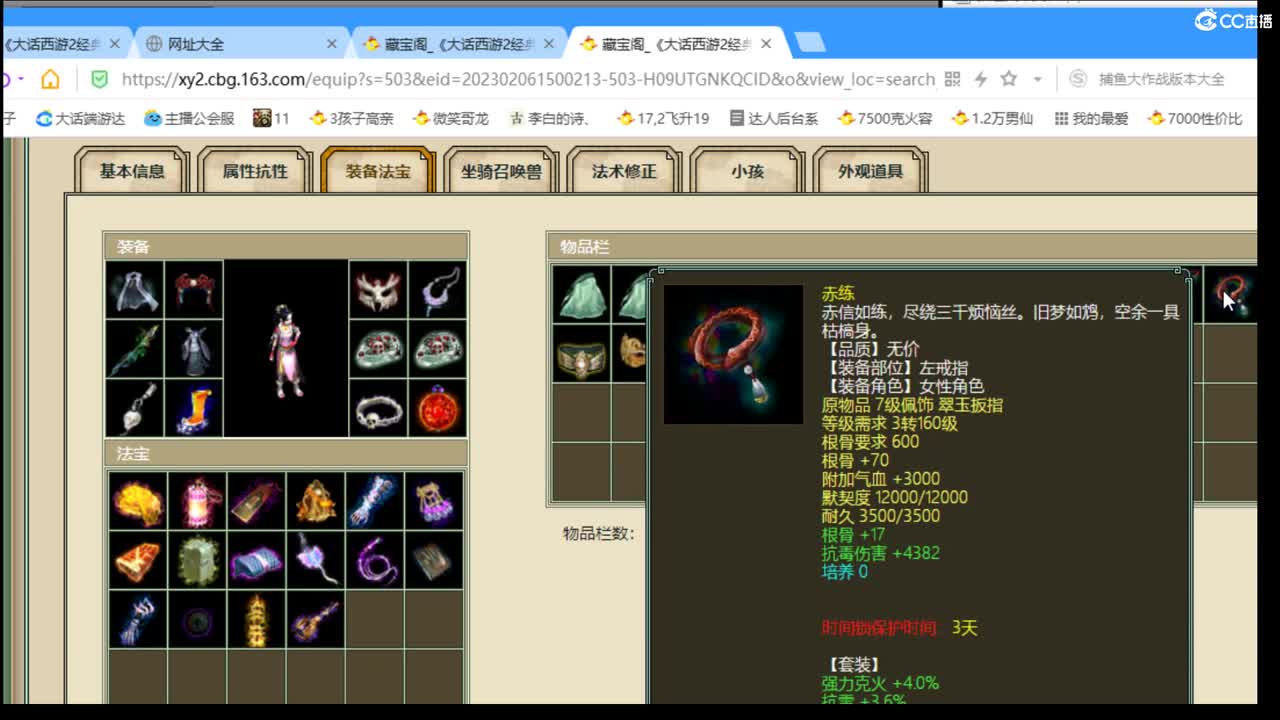Select the white skull bracelet icon

(378, 408)
